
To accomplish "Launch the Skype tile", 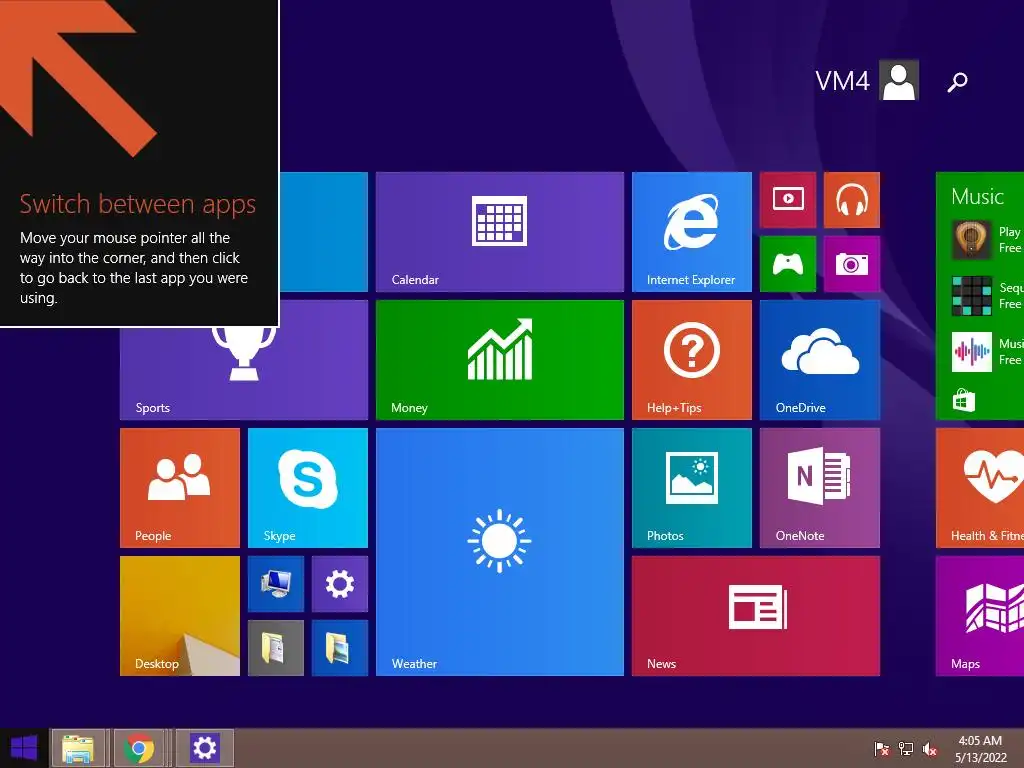I will (308, 488).
